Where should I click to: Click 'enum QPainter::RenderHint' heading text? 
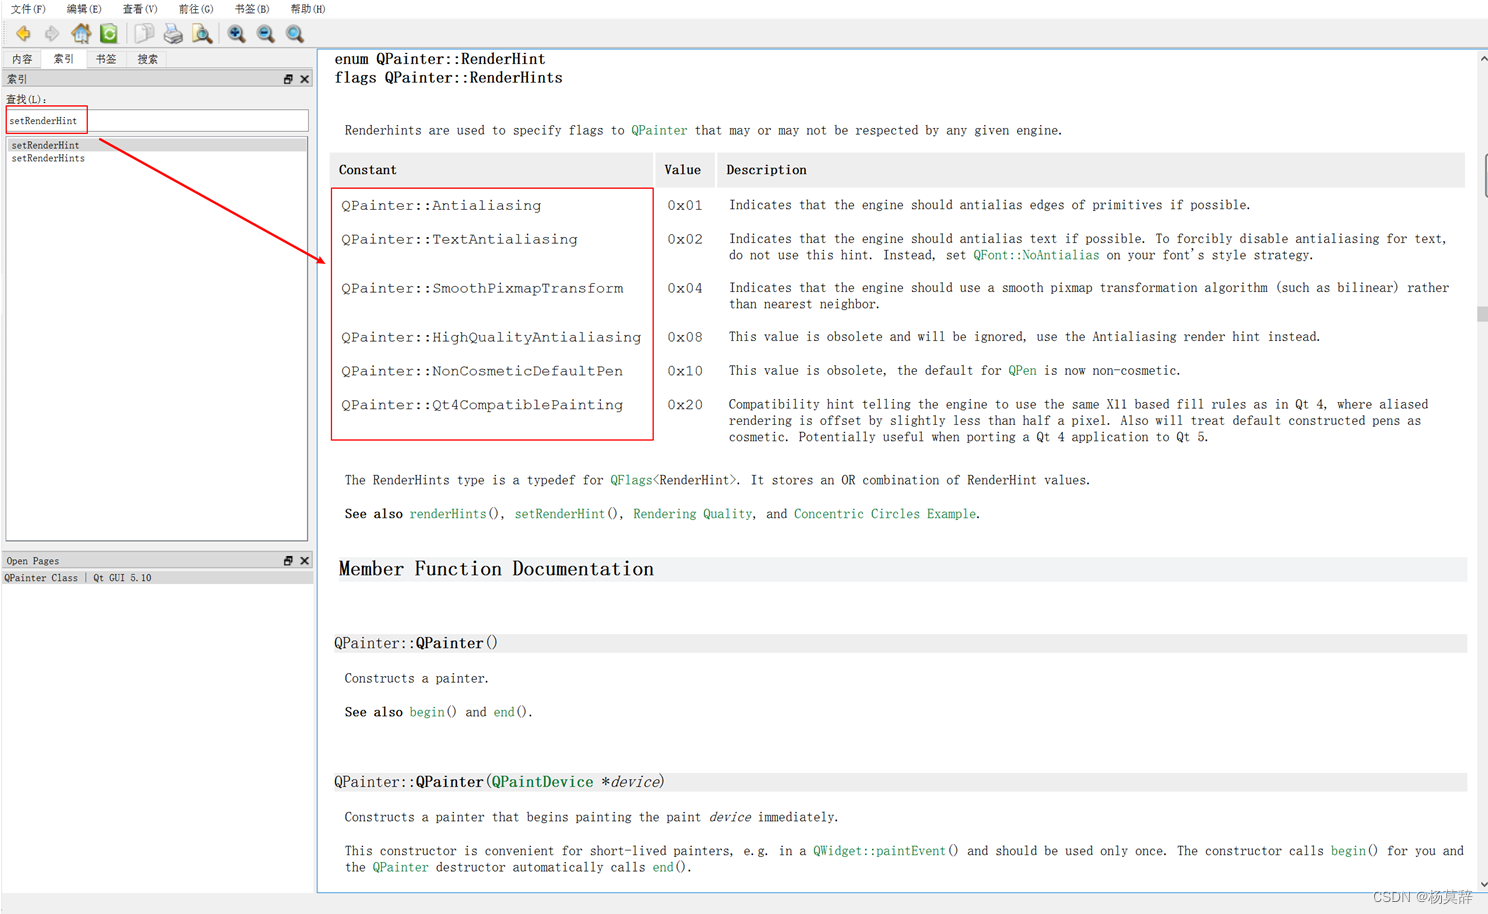(440, 59)
